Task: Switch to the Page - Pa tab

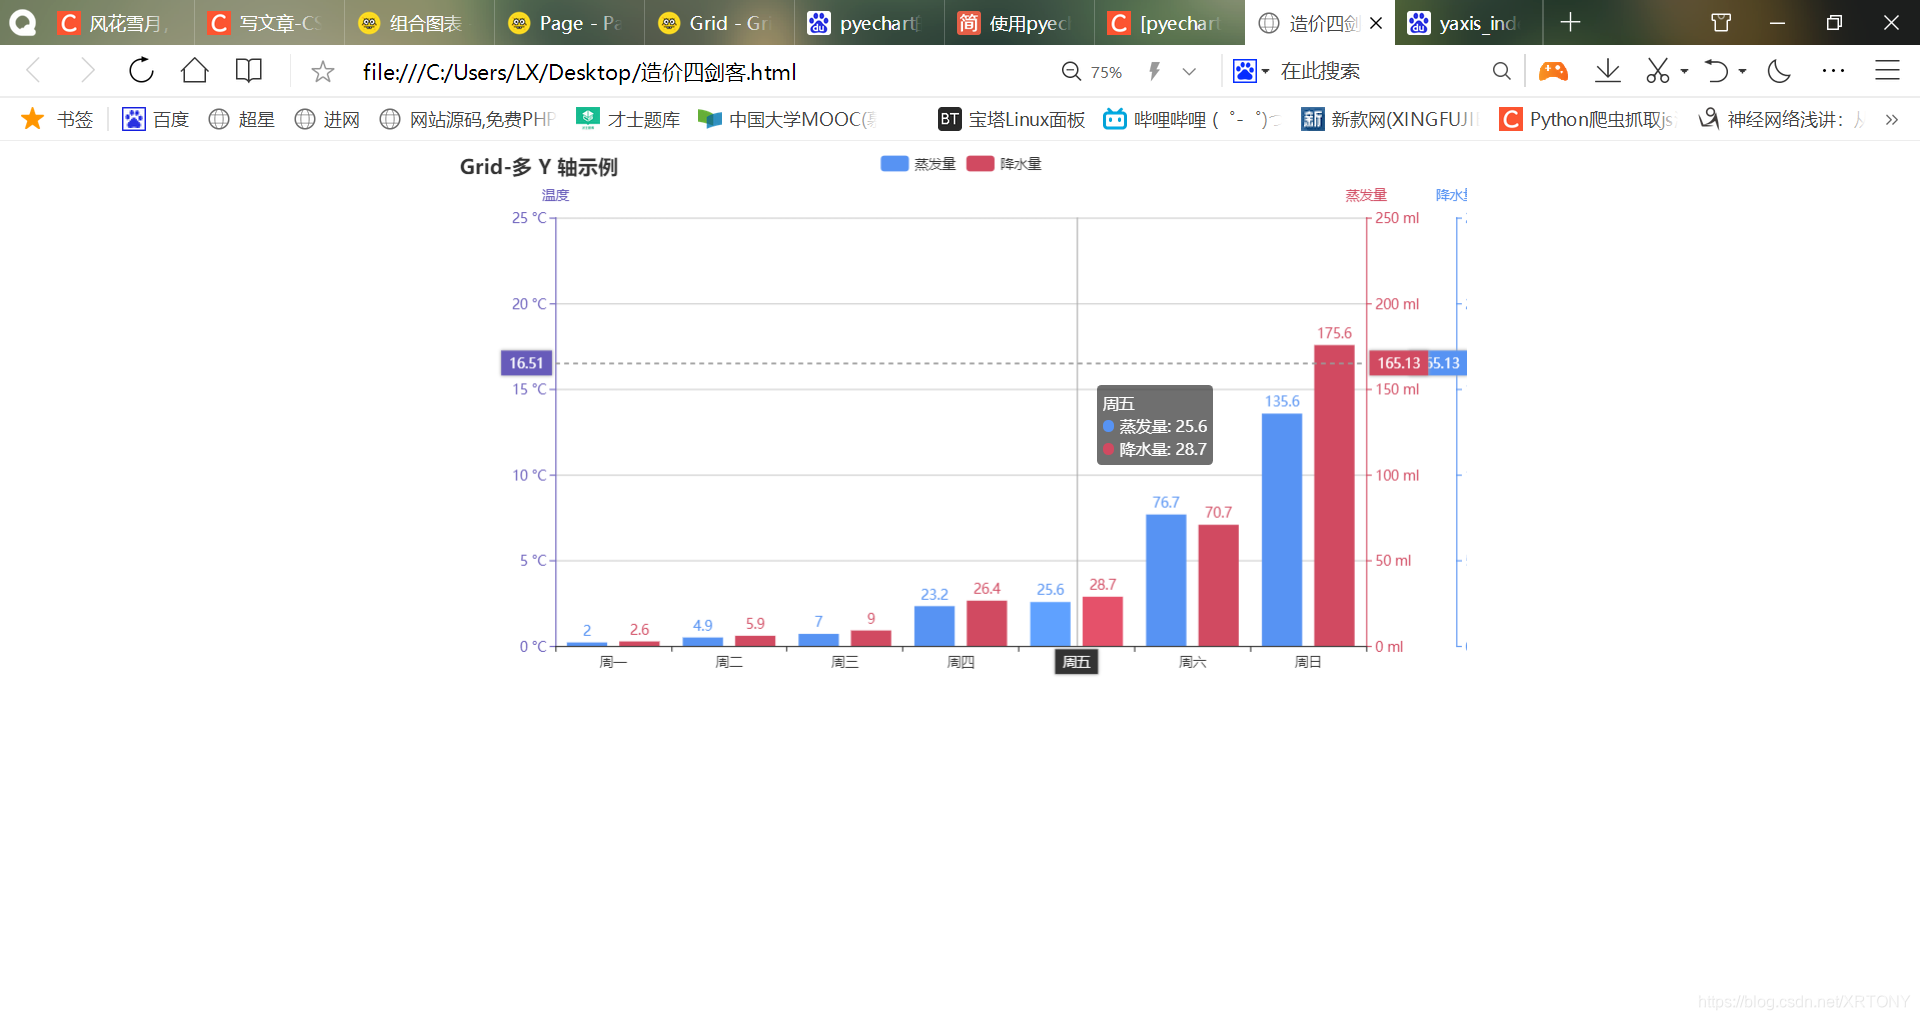Action: click(x=571, y=23)
